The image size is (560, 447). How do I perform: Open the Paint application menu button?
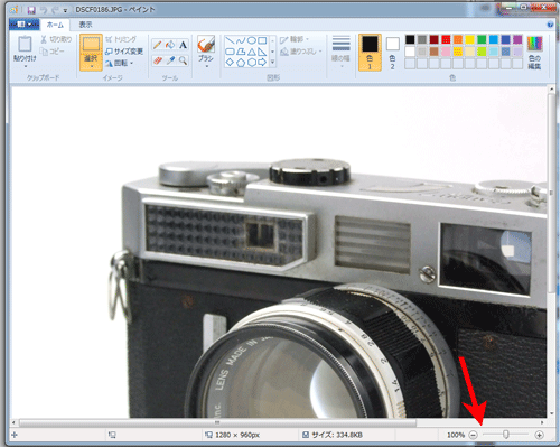coord(24,24)
